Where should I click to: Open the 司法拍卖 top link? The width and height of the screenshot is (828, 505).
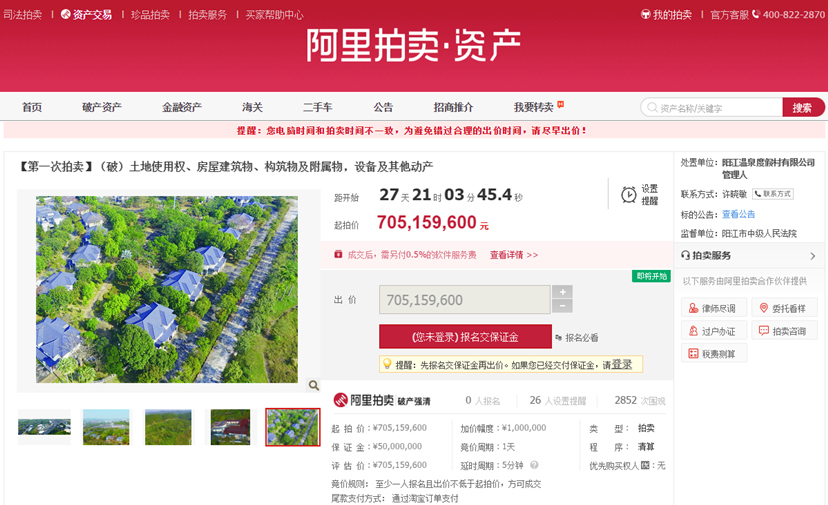pos(23,15)
